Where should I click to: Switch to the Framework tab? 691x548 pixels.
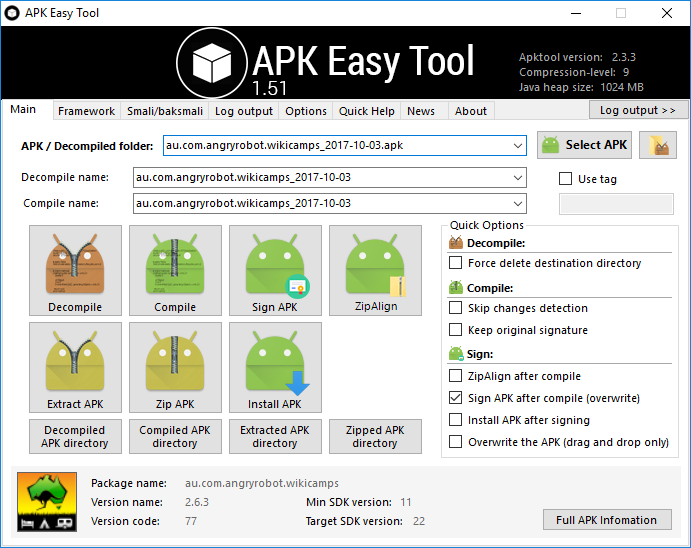coord(86,111)
